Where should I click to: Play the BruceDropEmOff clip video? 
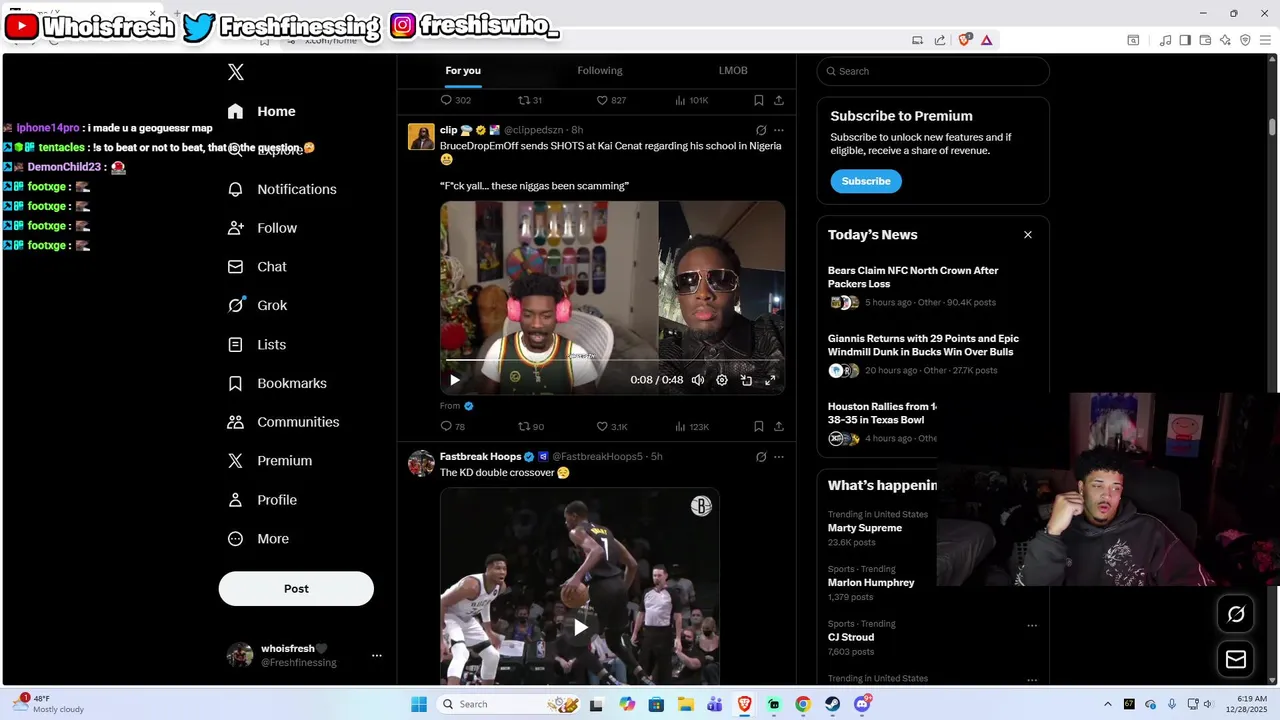click(x=455, y=380)
